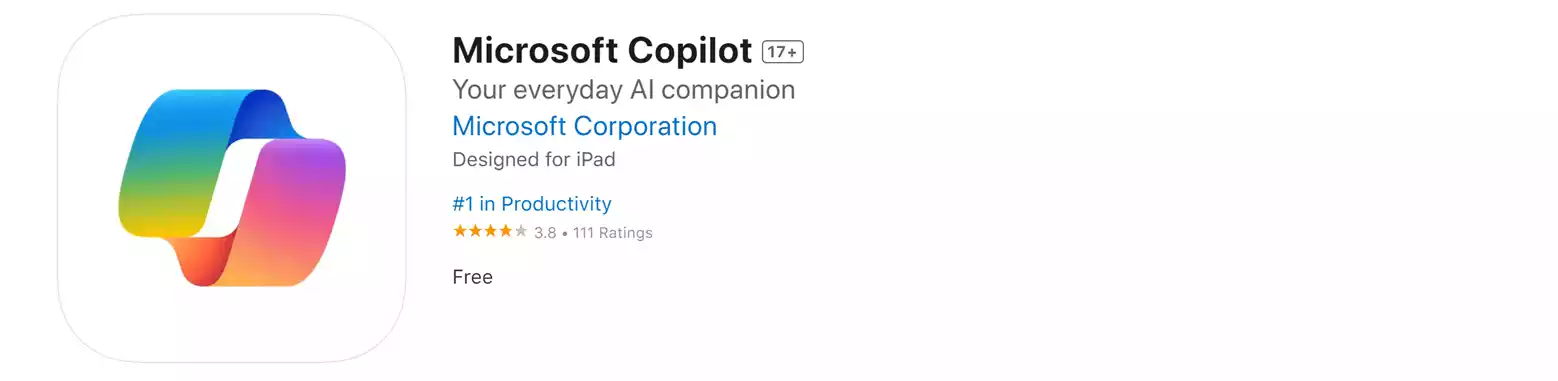Select the Your everyday AI companion subtitle
This screenshot has height=381, width=1558.
623,90
